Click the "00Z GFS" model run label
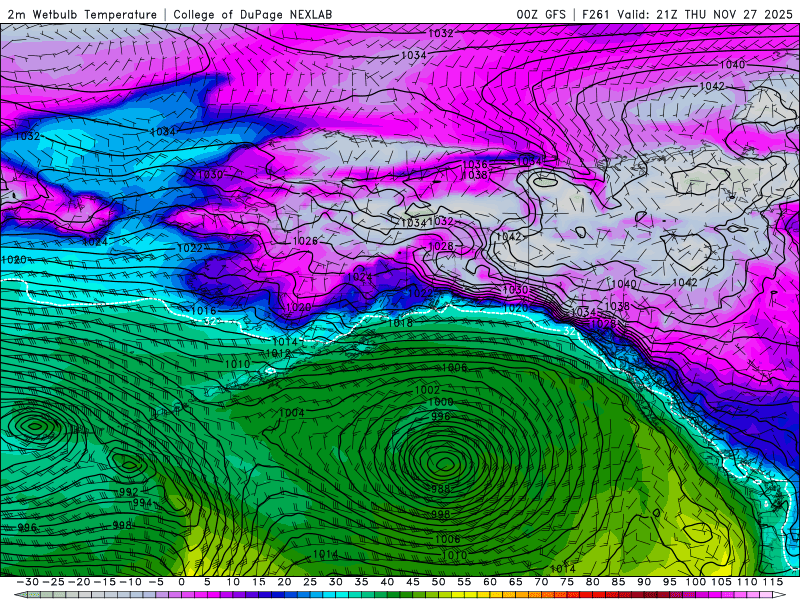This screenshot has height=600, width=800. click(541, 14)
